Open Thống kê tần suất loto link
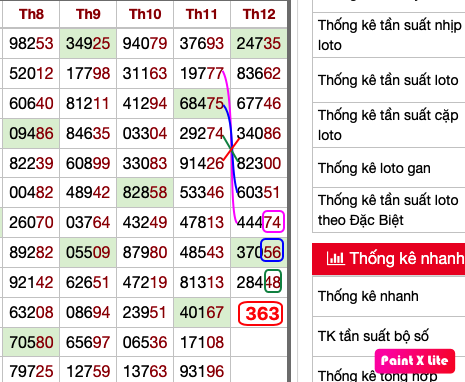 pos(388,80)
